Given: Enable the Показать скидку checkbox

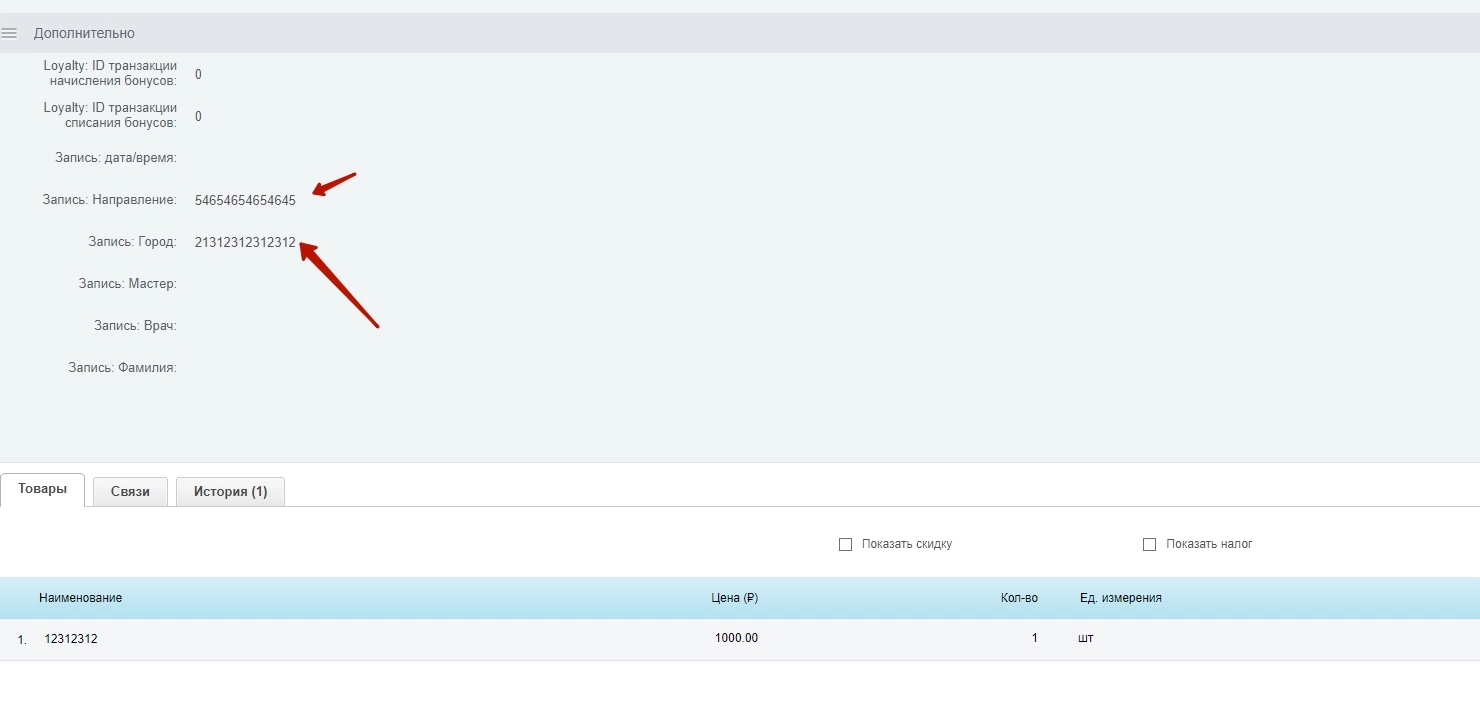Looking at the screenshot, I should 845,544.
